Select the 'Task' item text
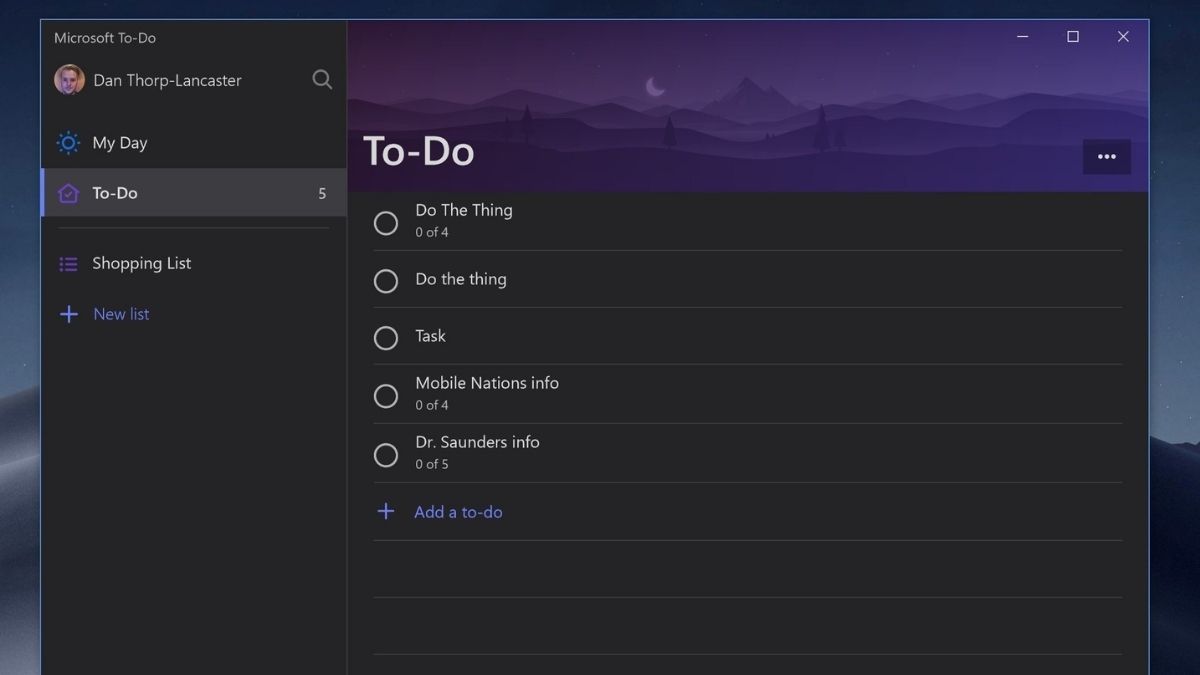Screen dimensions: 1200x675 [x=431, y=336]
